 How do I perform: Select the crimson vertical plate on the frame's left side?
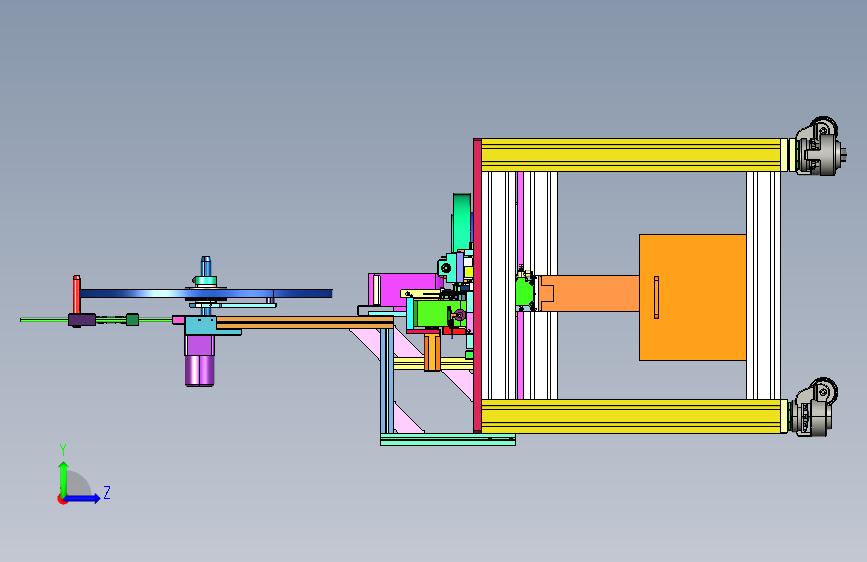click(477, 285)
